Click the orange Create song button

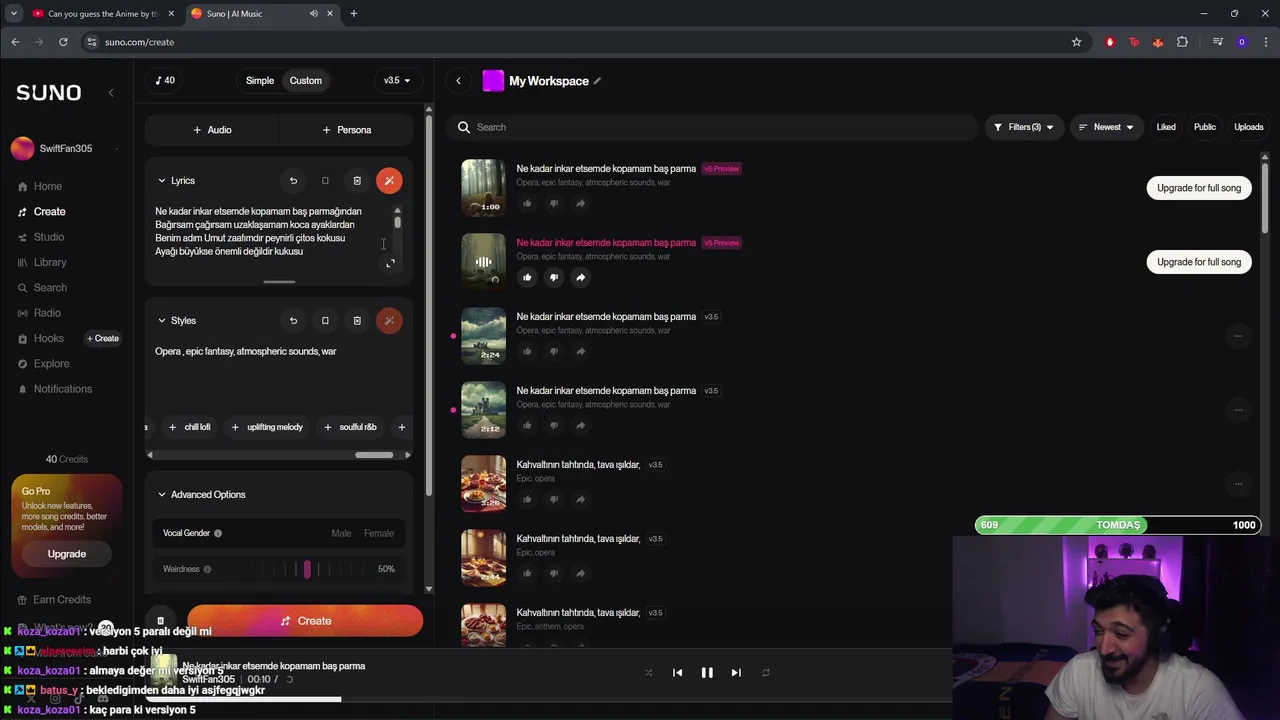(x=305, y=621)
